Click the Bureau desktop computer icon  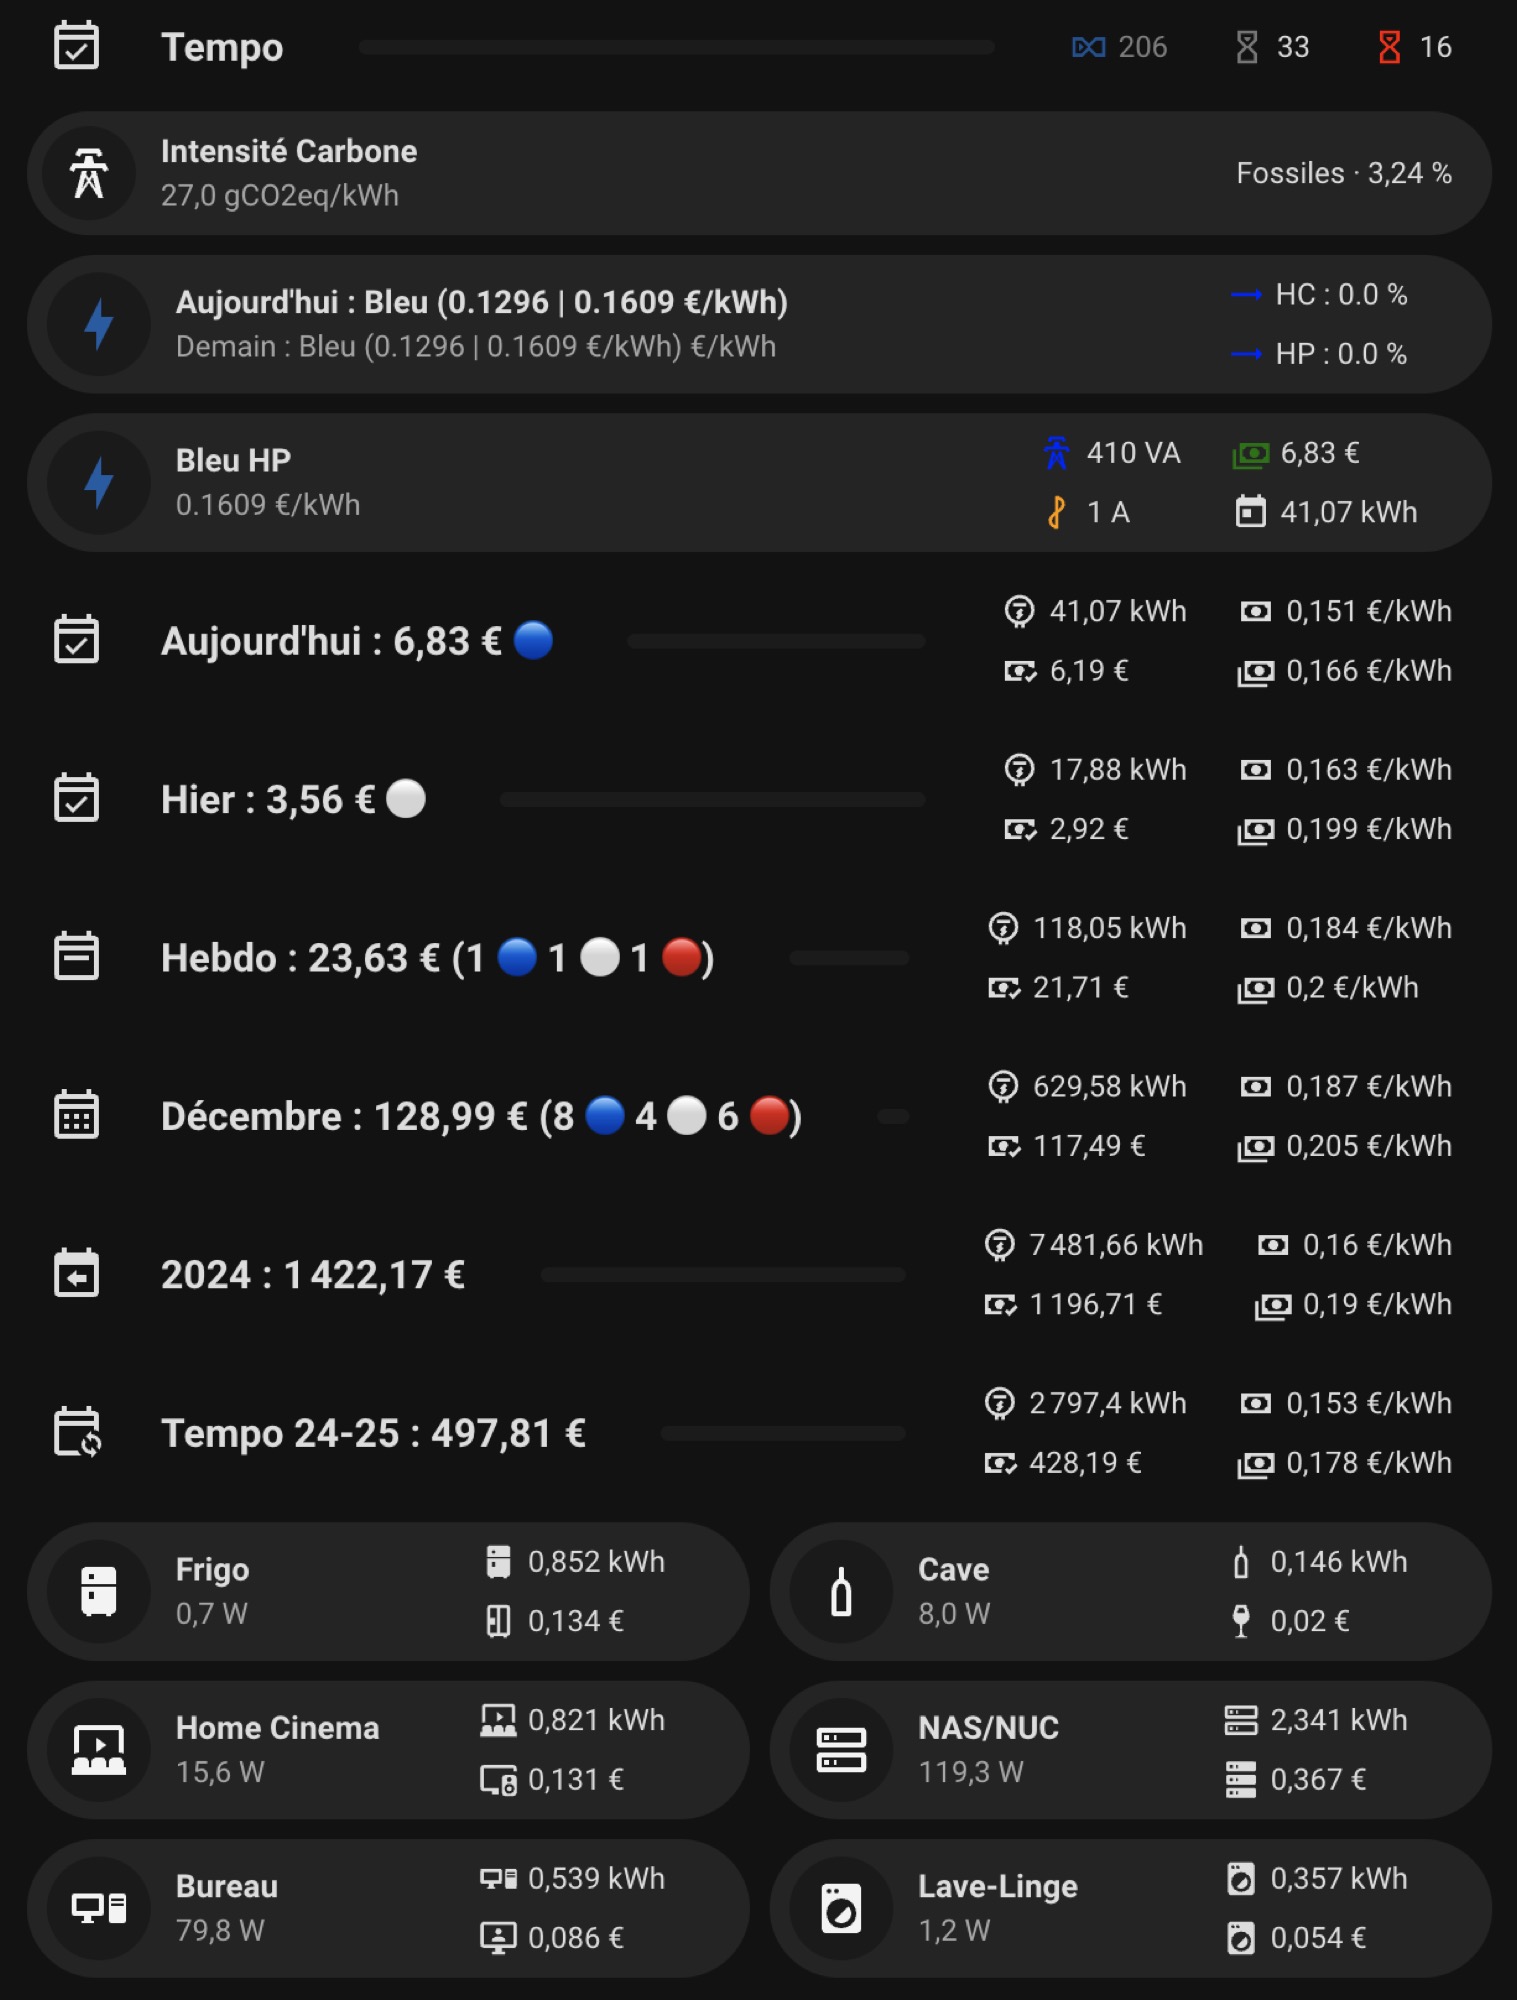click(x=99, y=1908)
